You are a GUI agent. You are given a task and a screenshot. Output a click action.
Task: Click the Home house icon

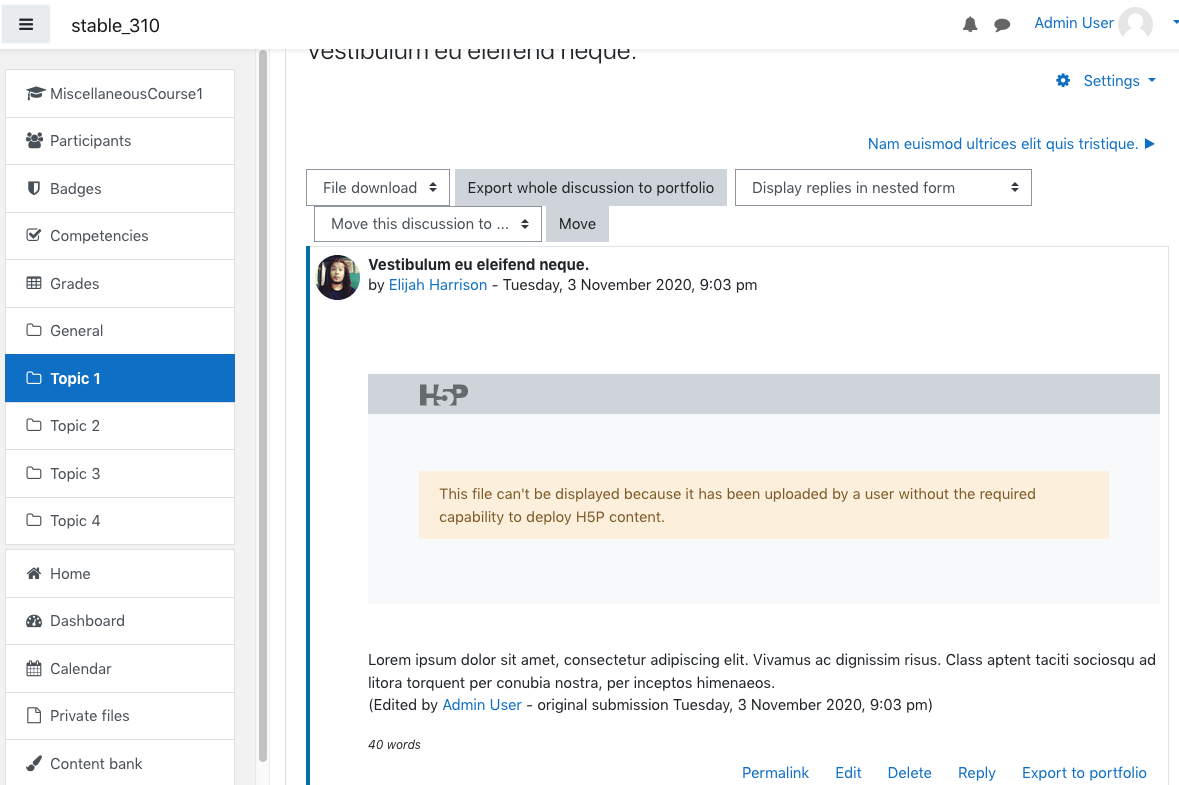pos(34,574)
